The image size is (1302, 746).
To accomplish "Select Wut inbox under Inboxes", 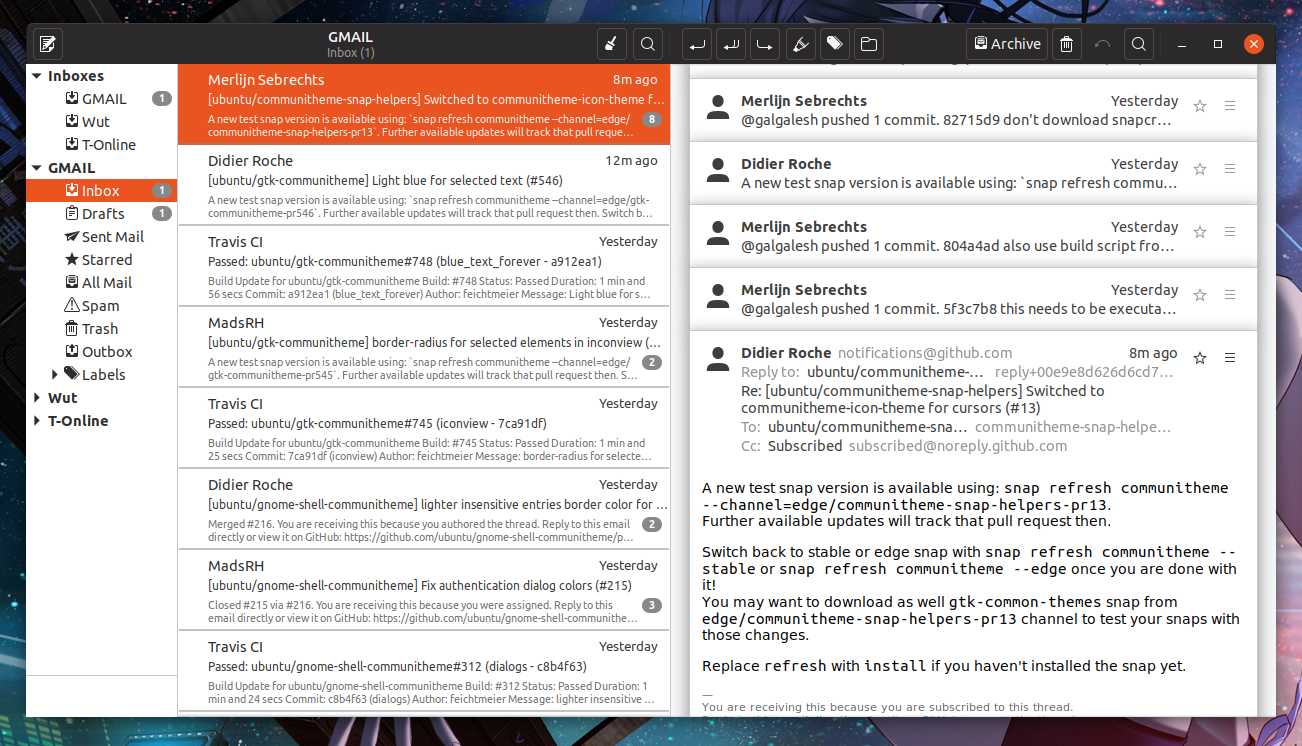I will click(x=101, y=122).
